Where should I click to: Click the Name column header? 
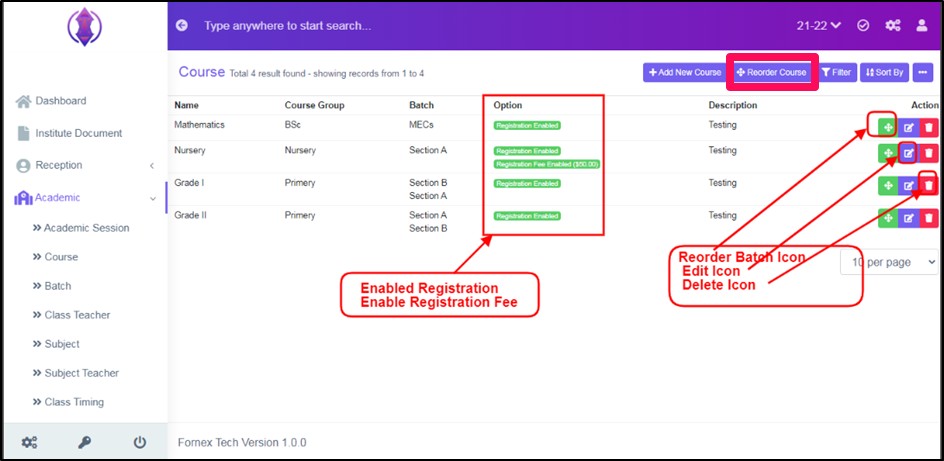[x=187, y=105]
